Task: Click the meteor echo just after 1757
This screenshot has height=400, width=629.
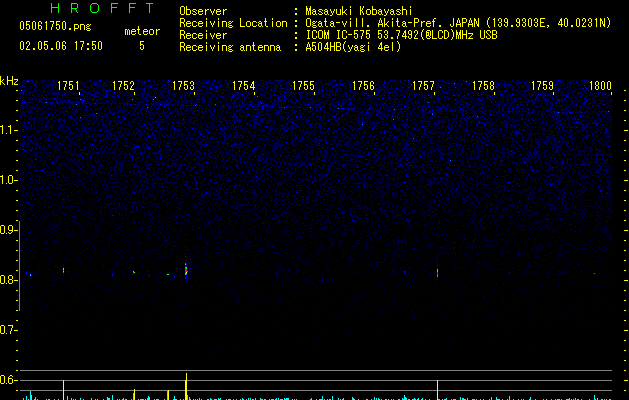Action: pyautogui.click(x=437, y=273)
